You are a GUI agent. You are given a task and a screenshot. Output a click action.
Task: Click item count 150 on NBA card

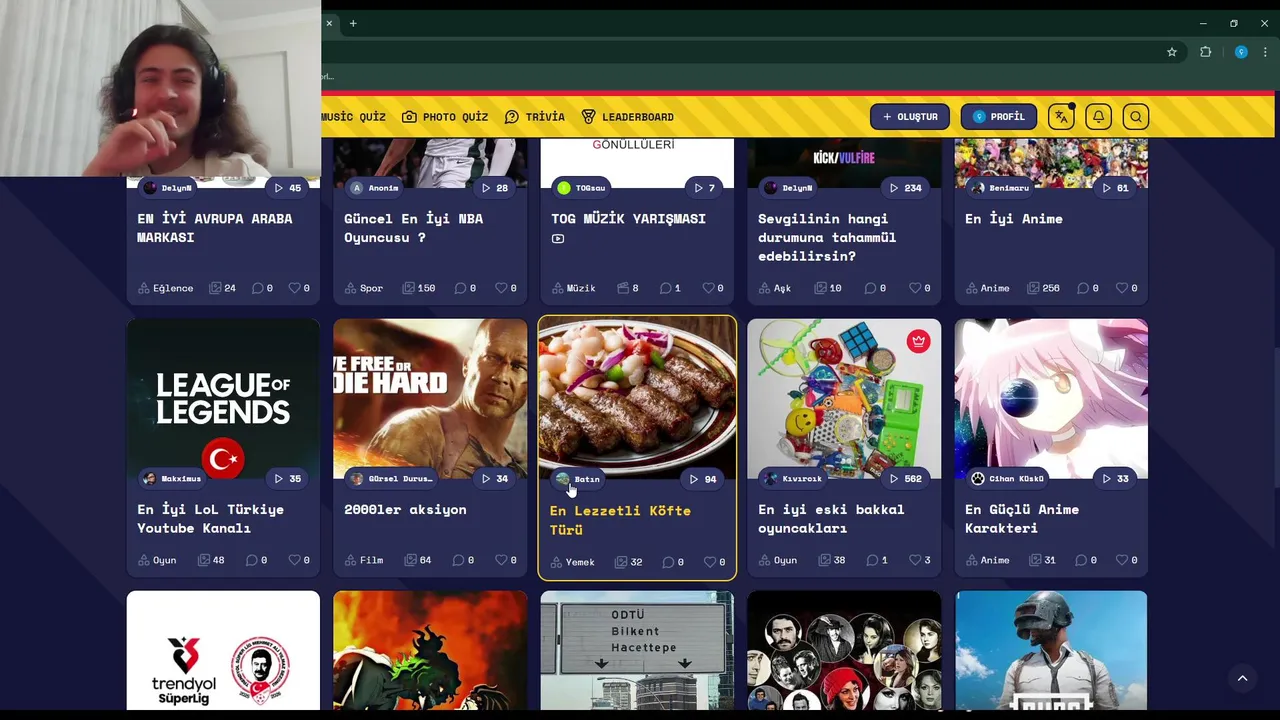(x=418, y=288)
